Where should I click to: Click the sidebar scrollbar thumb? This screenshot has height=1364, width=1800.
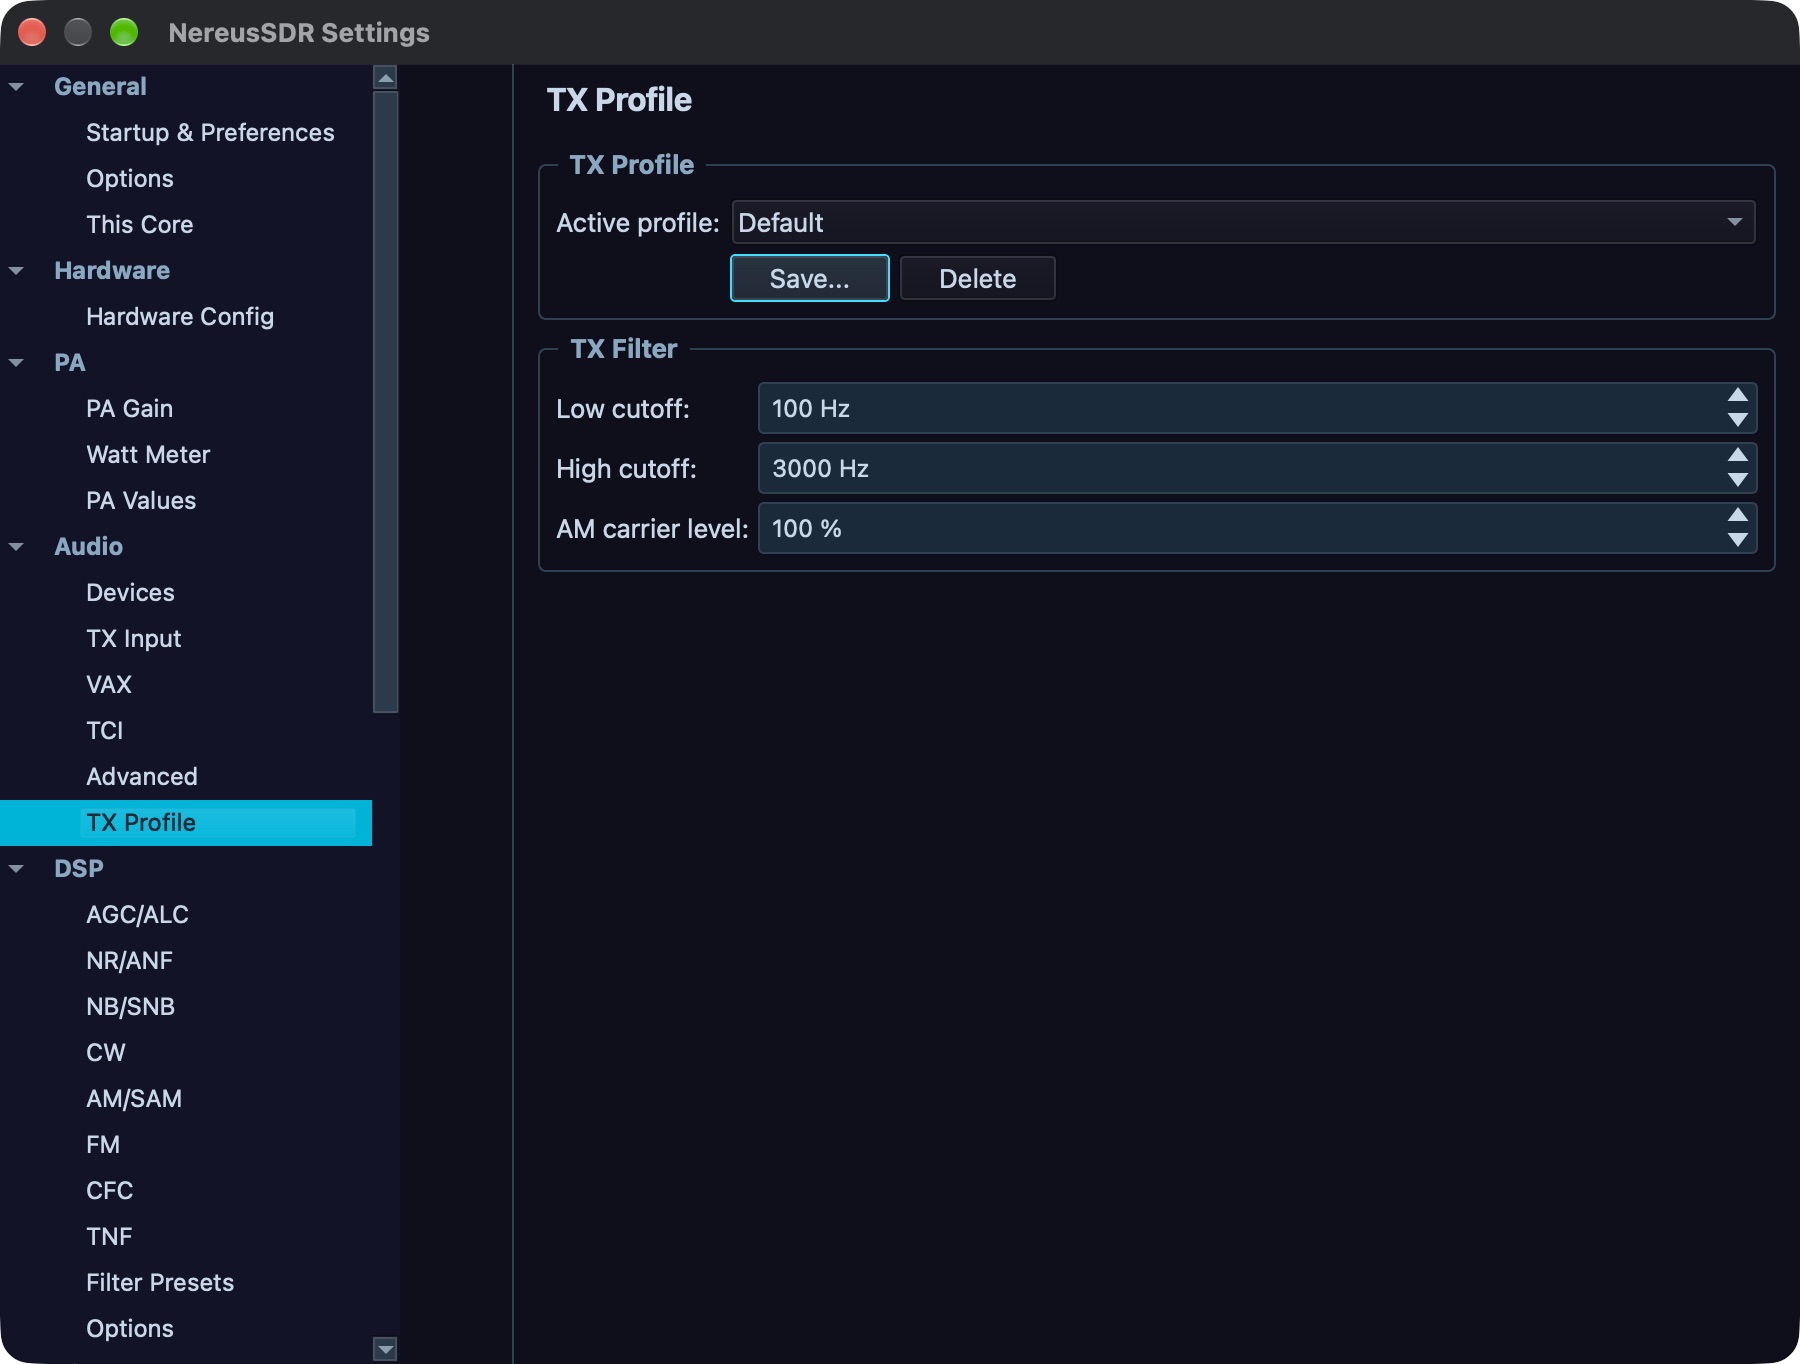(x=385, y=402)
